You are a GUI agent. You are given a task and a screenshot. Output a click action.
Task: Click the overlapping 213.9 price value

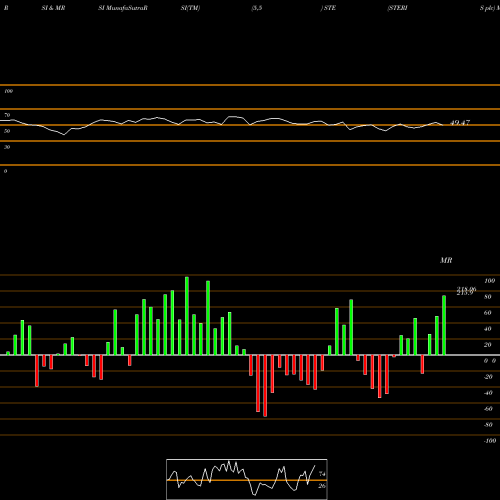(x=465, y=293)
